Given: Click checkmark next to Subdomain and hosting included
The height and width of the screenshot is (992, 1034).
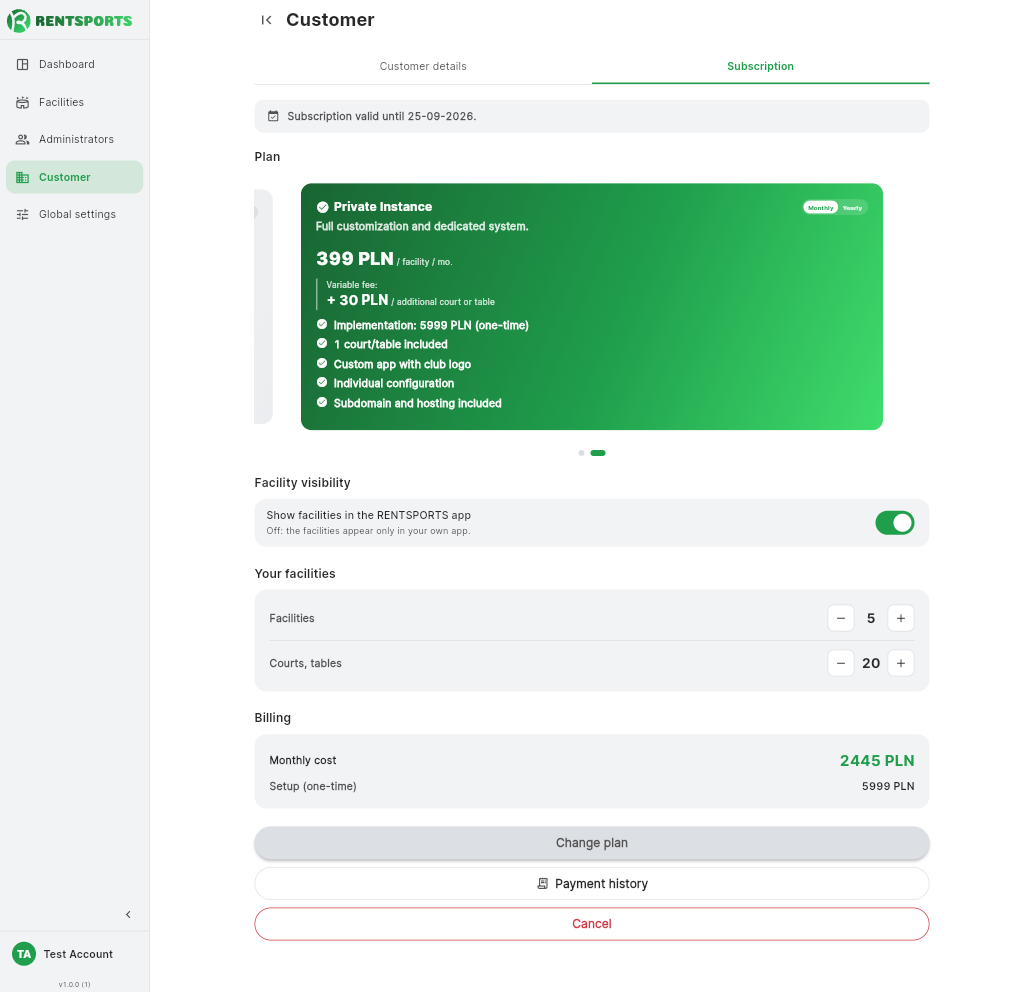Looking at the screenshot, I should click(x=322, y=402).
